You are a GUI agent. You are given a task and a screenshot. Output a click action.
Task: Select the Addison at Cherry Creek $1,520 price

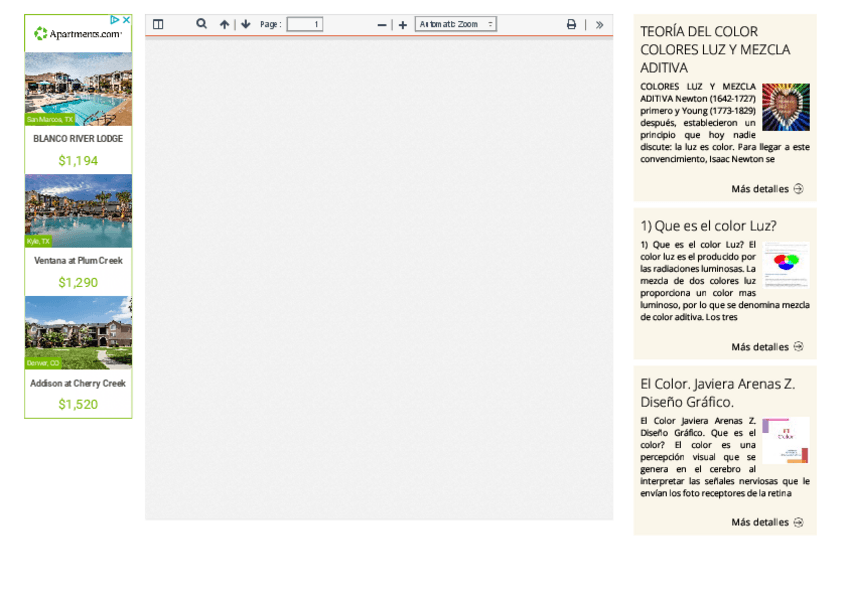point(78,404)
